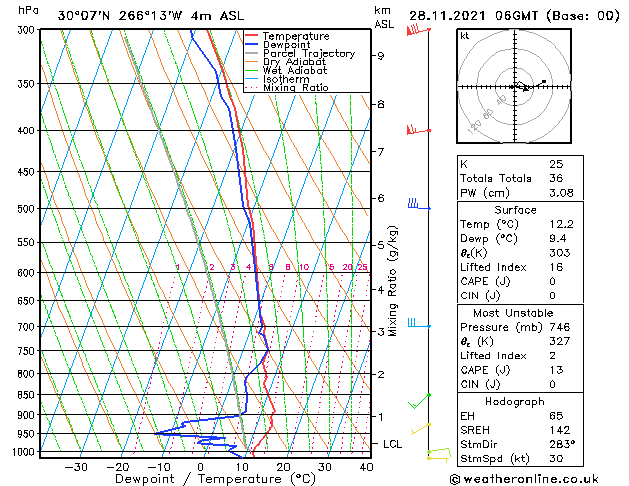629x486 pixels.
Task: Click the light blue wind barb at 700 hPa
Action: (419, 323)
